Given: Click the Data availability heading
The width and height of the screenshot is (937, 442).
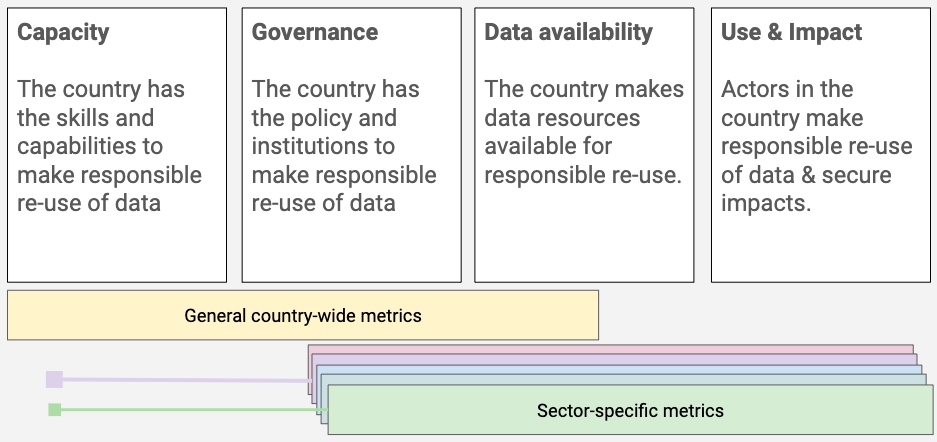Looking at the screenshot, I should coord(568,32).
